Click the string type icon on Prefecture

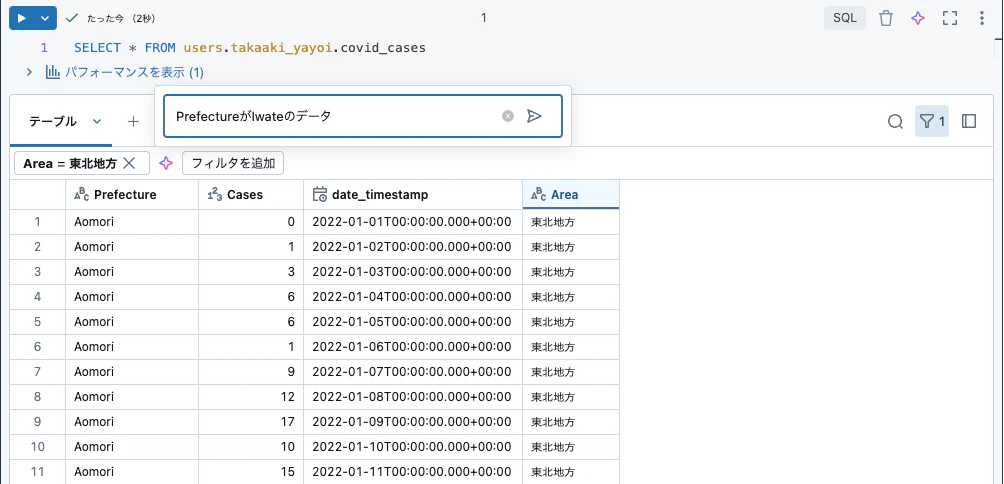[x=82, y=195]
